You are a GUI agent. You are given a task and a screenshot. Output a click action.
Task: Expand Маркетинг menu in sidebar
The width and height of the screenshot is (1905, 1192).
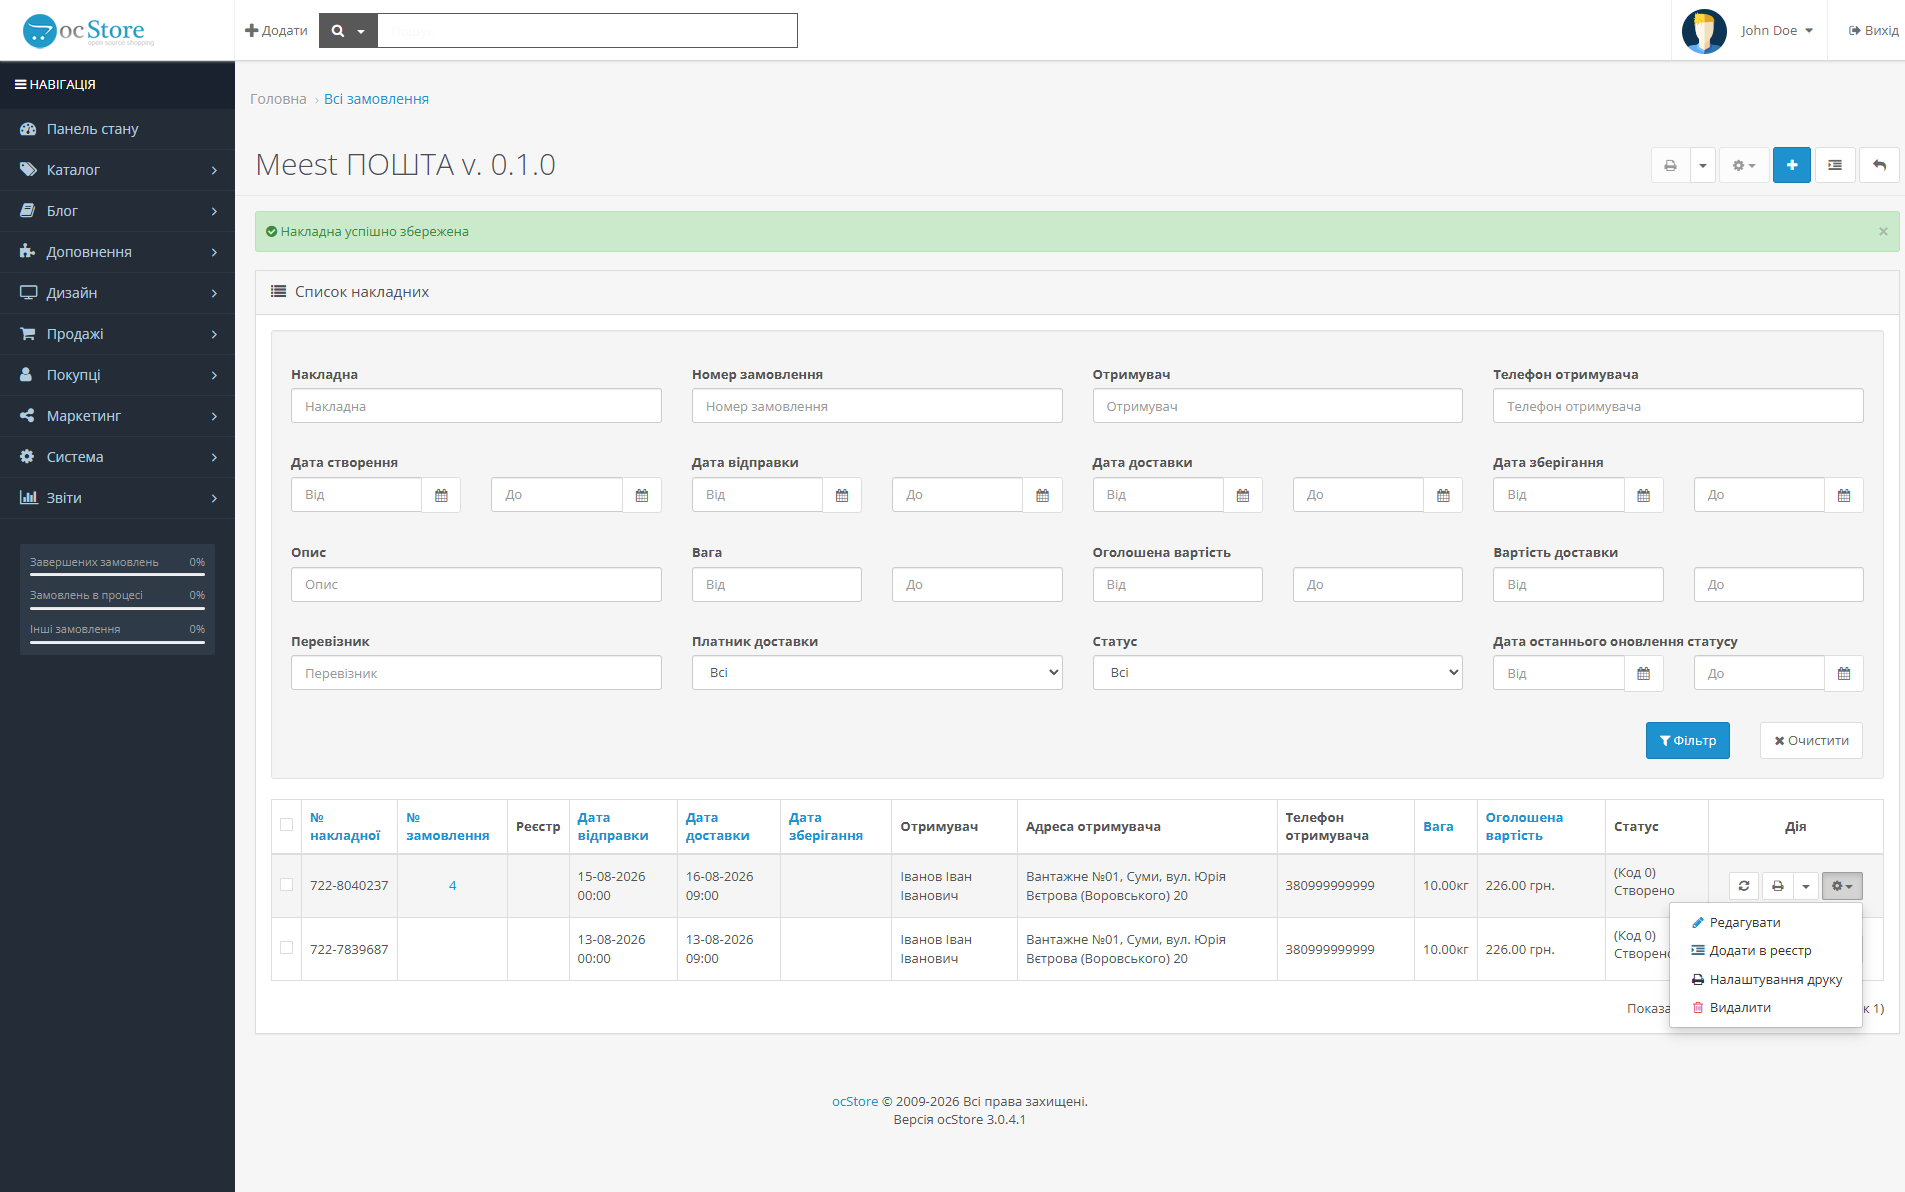(117, 416)
